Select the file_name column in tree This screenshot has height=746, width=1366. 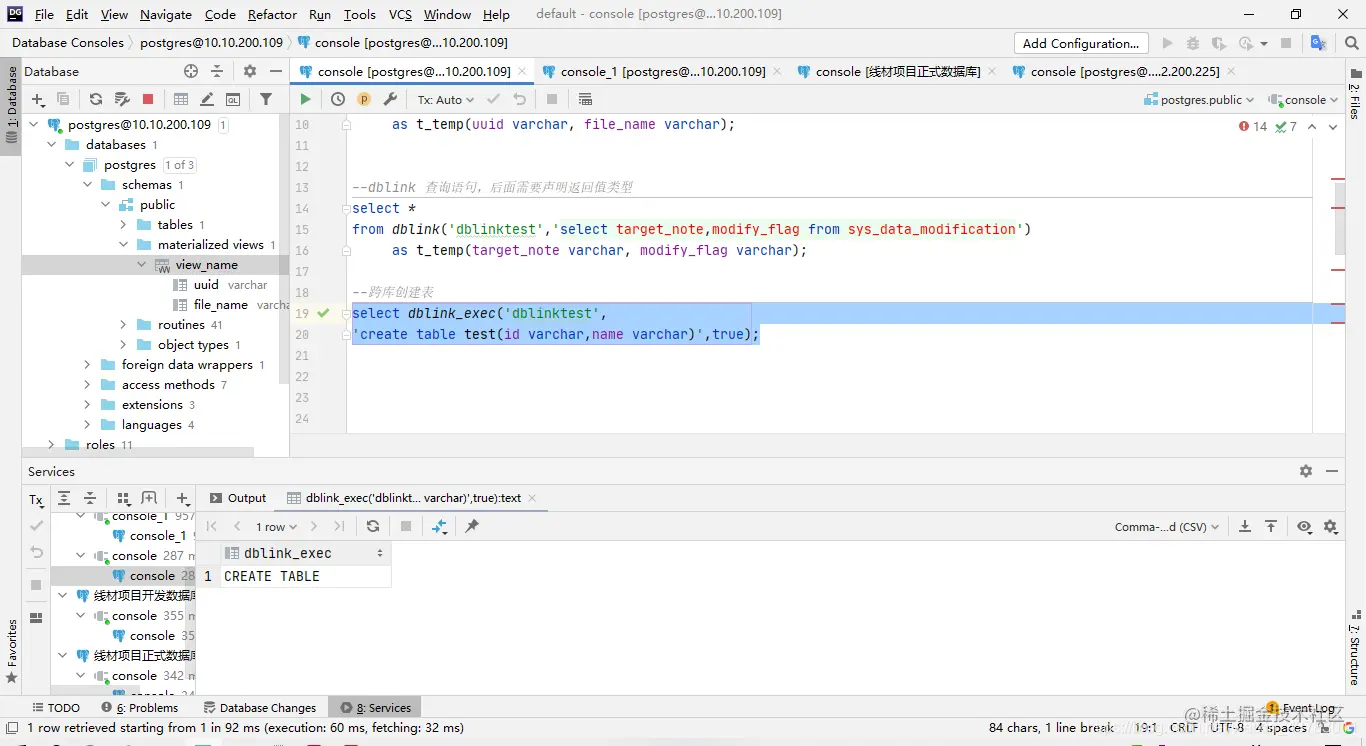[220, 305]
